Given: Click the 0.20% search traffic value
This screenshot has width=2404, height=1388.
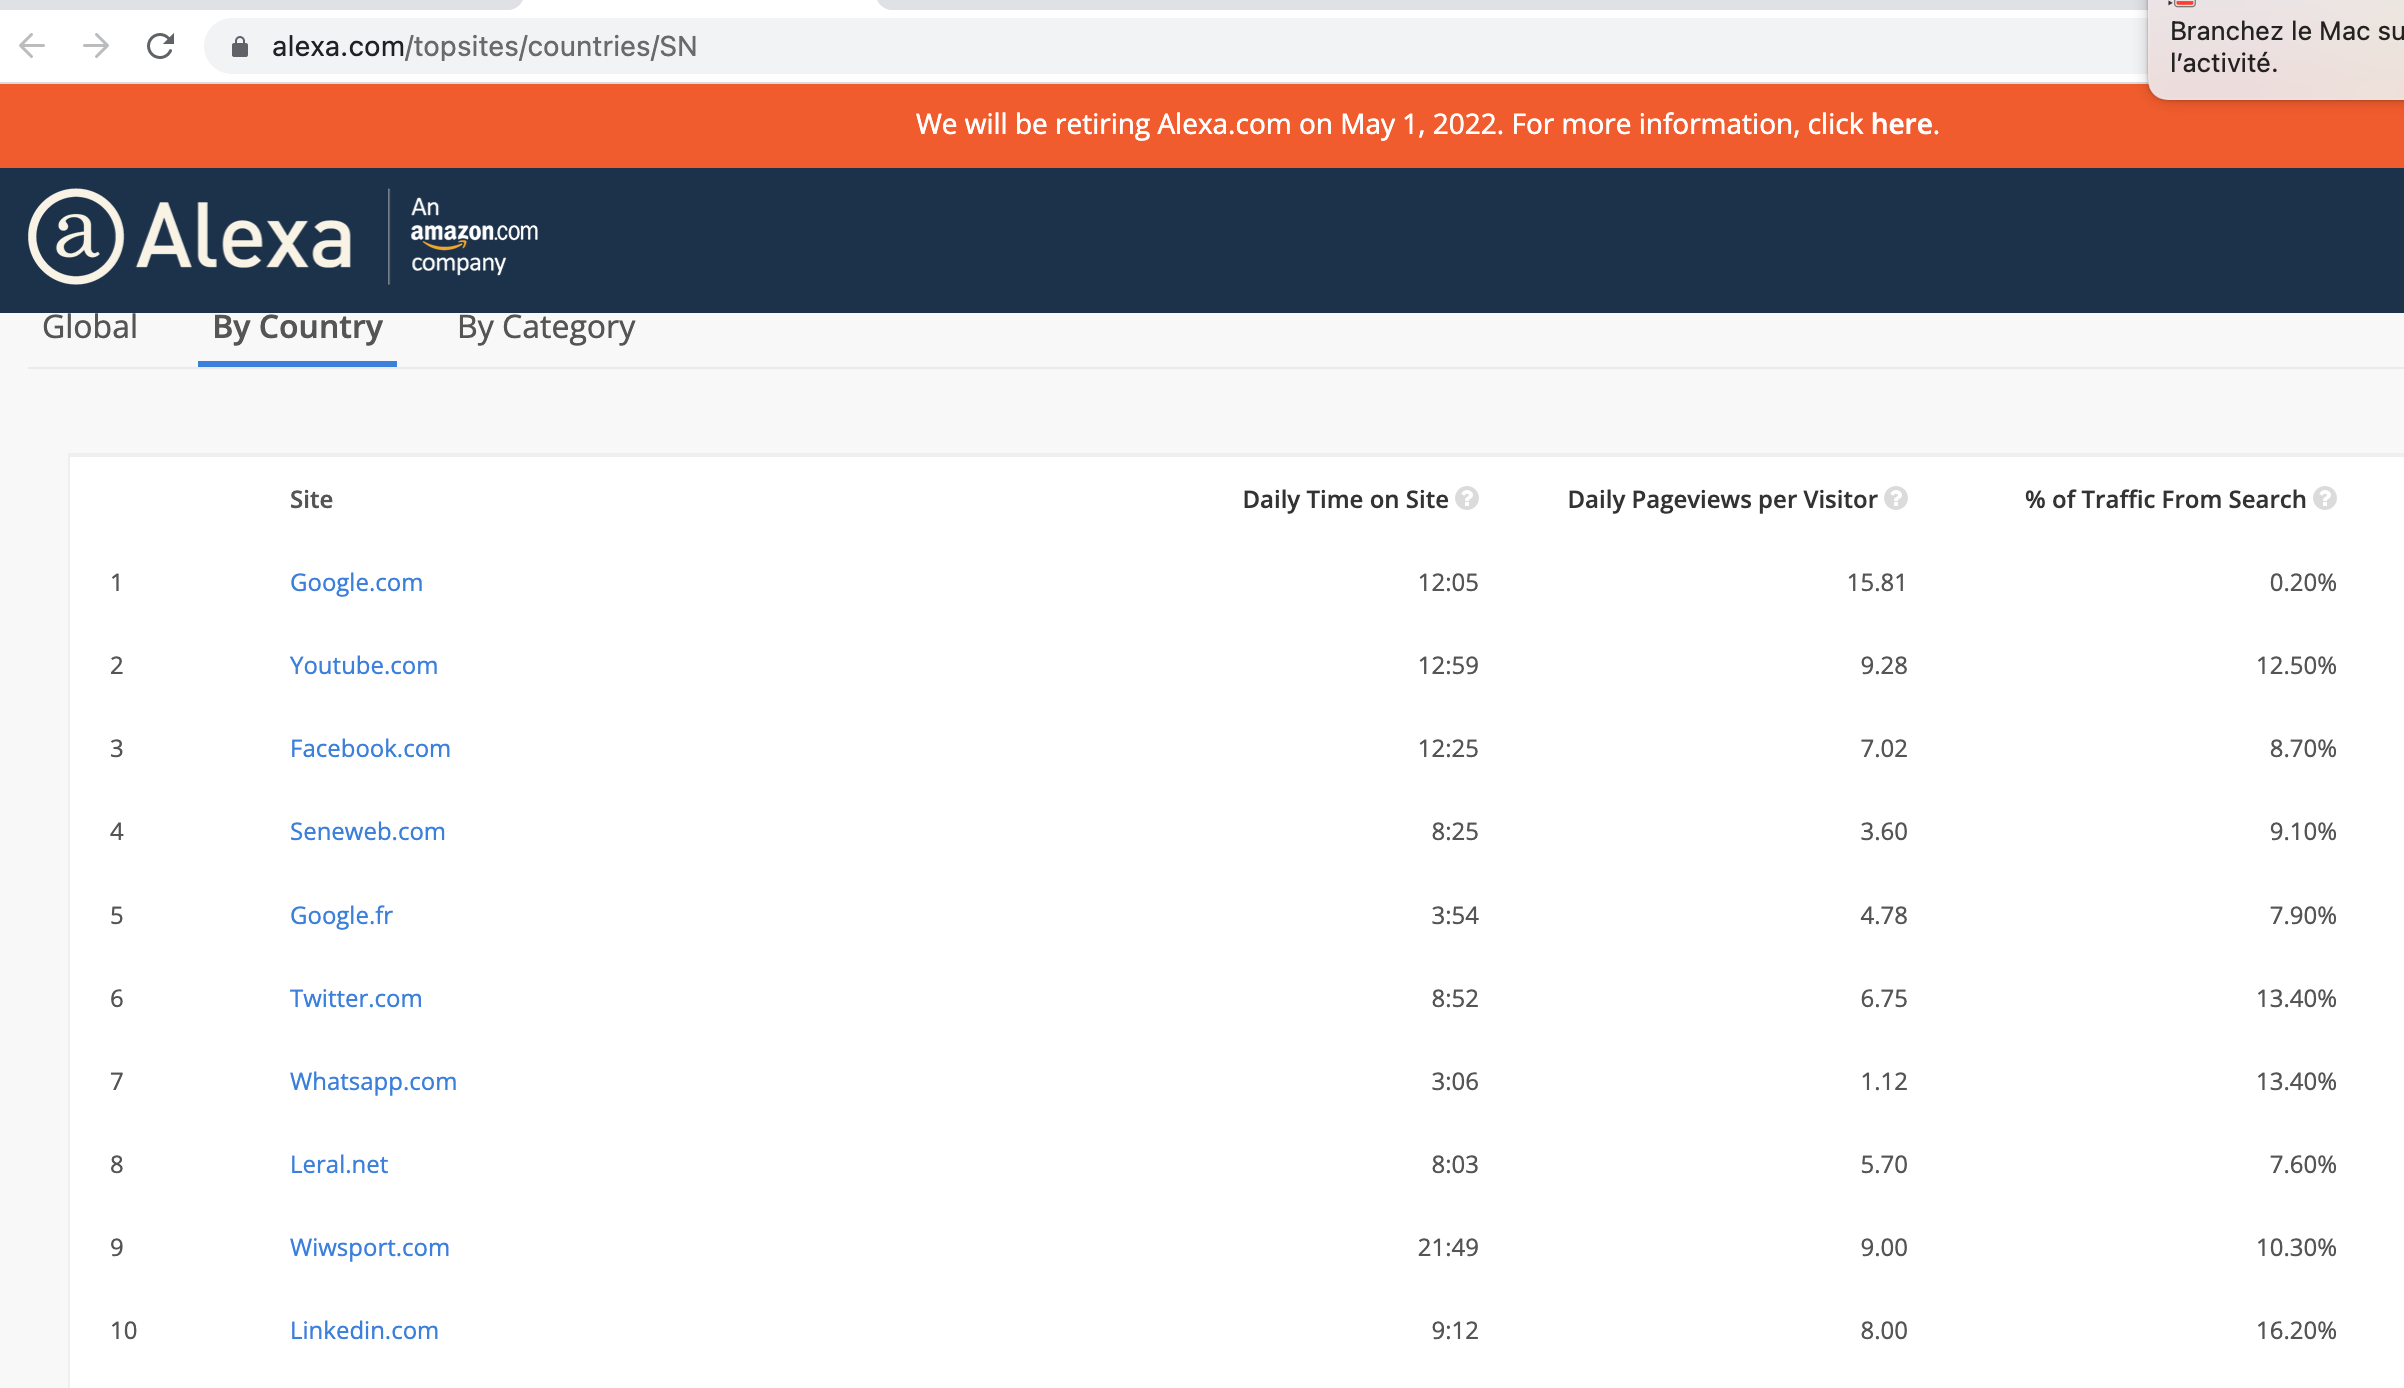Looking at the screenshot, I should [x=2303, y=582].
